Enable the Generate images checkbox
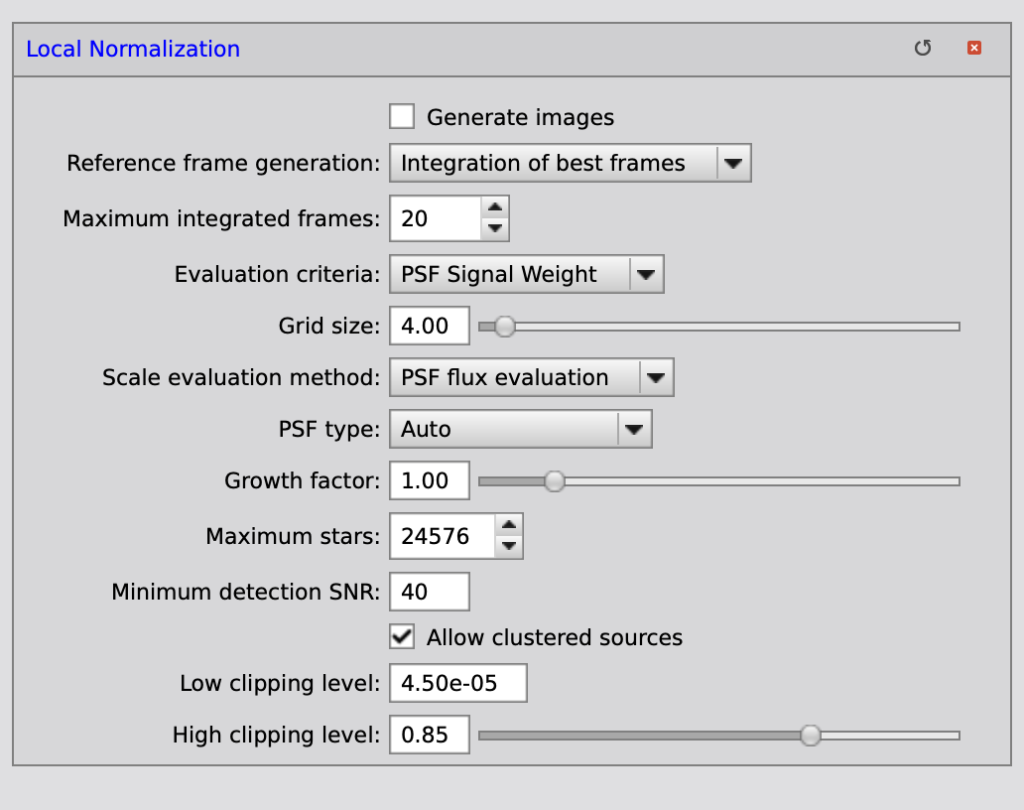Viewport: 1024px width, 810px height. click(402, 117)
